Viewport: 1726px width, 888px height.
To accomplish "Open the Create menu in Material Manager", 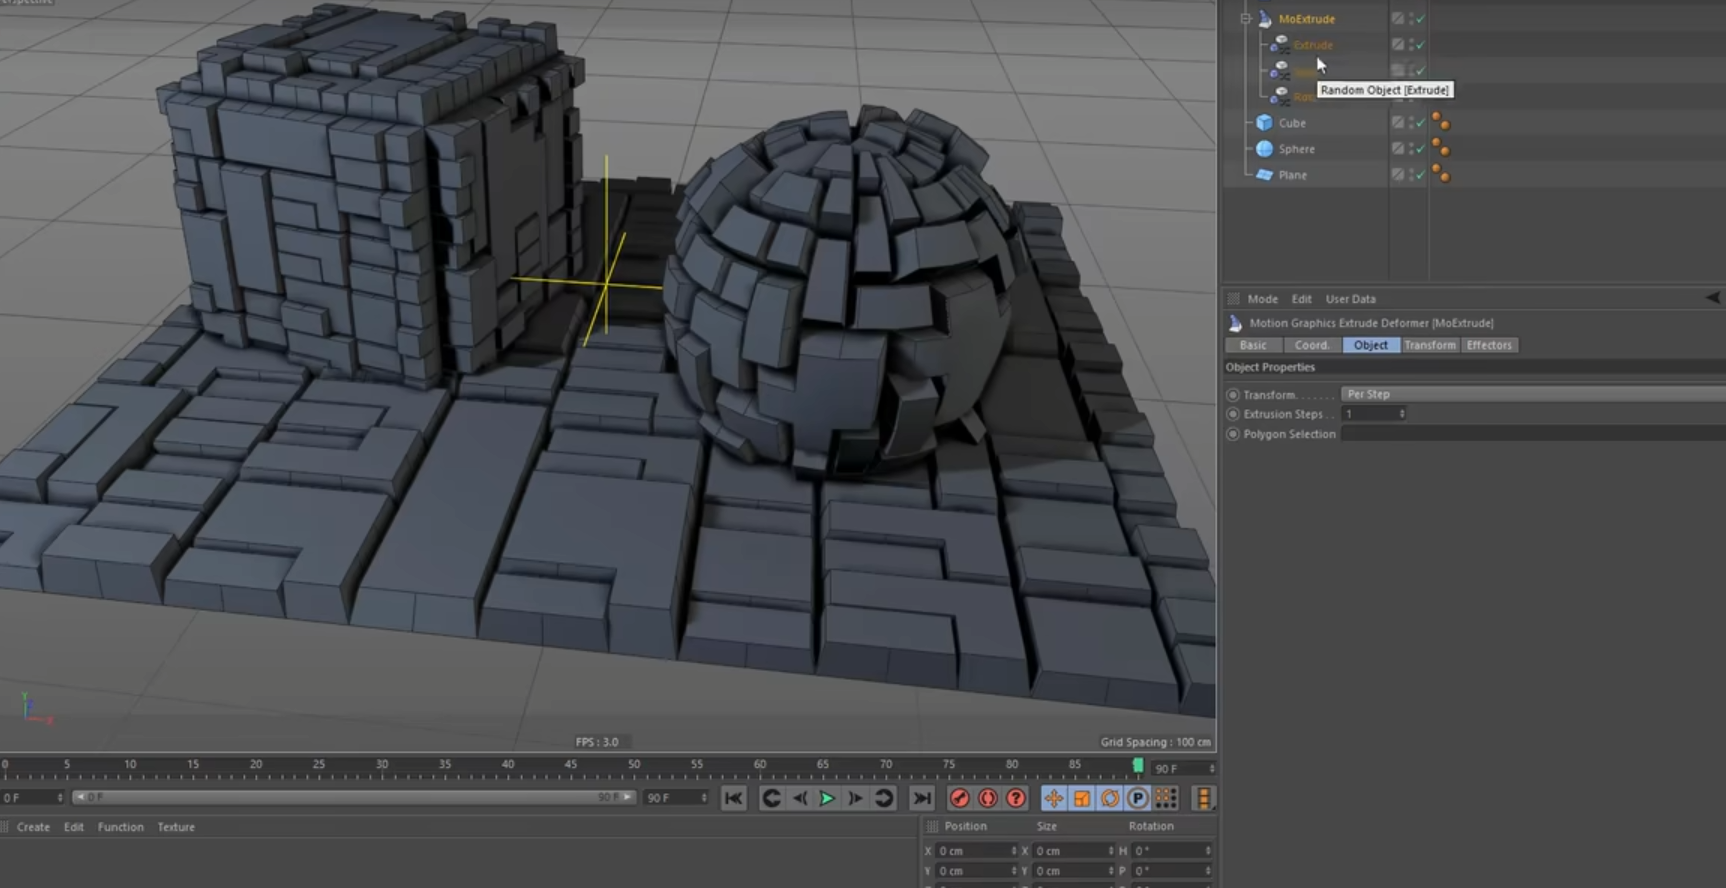I will coord(33,827).
